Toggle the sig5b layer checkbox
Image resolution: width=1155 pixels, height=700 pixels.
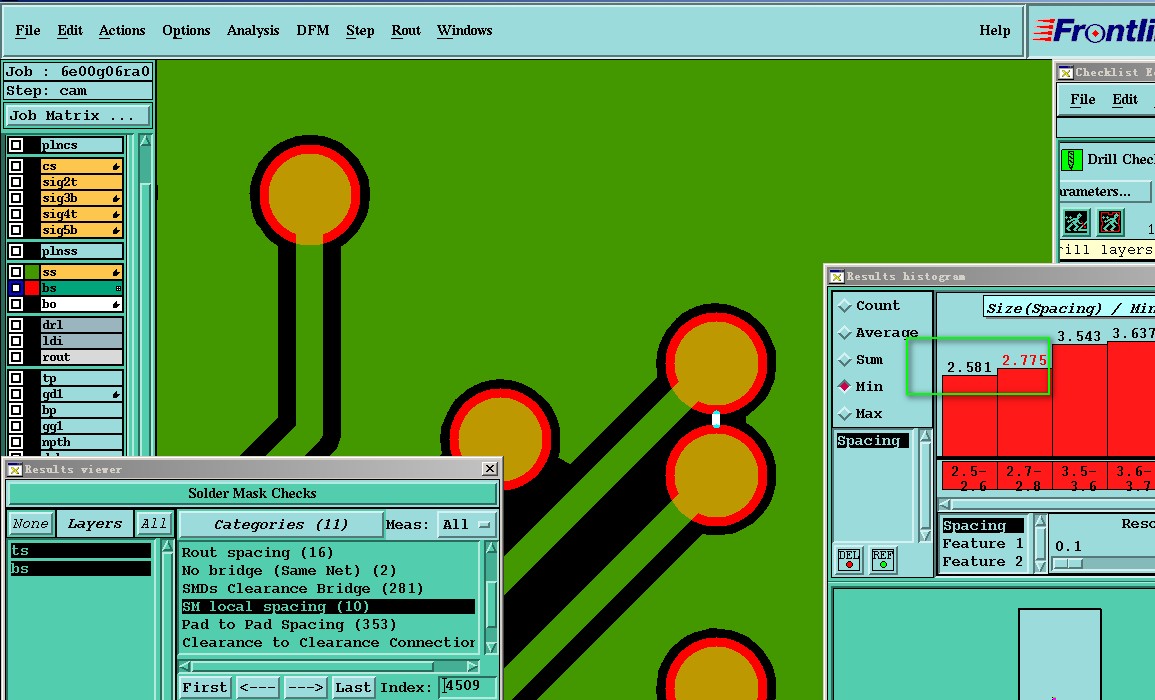[x=15, y=230]
